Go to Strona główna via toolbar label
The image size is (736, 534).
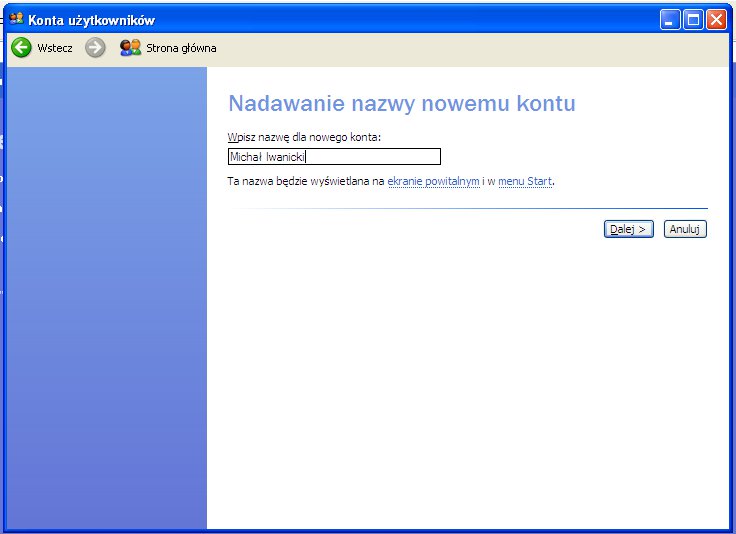click(181, 48)
